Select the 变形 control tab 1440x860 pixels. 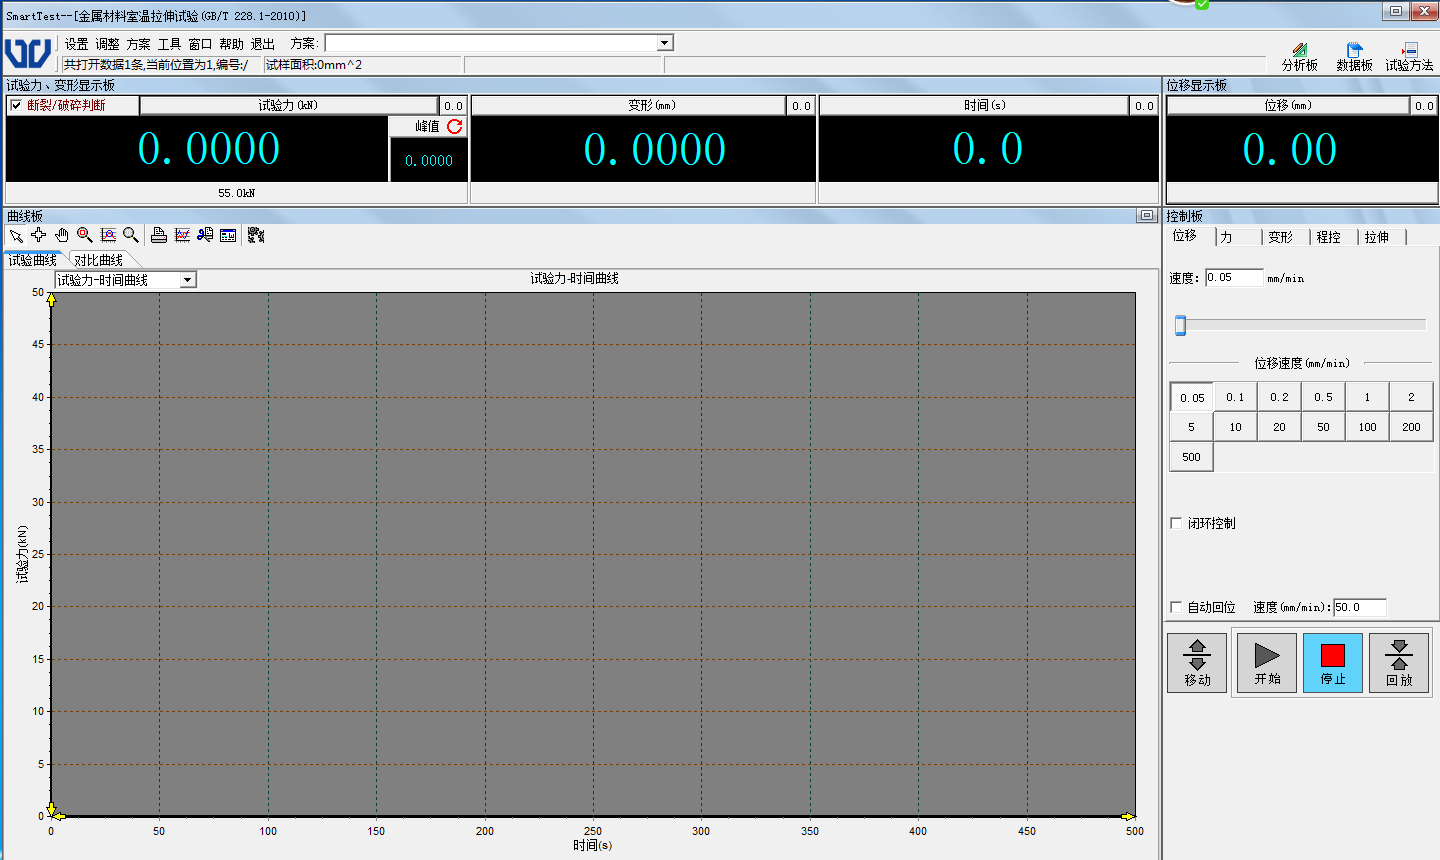tap(1280, 237)
